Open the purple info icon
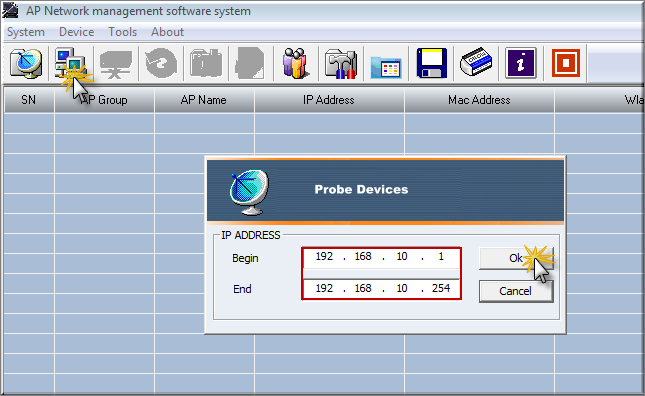The height and width of the screenshot is (396, 645). pyautogui.click(x=521, y=63)
